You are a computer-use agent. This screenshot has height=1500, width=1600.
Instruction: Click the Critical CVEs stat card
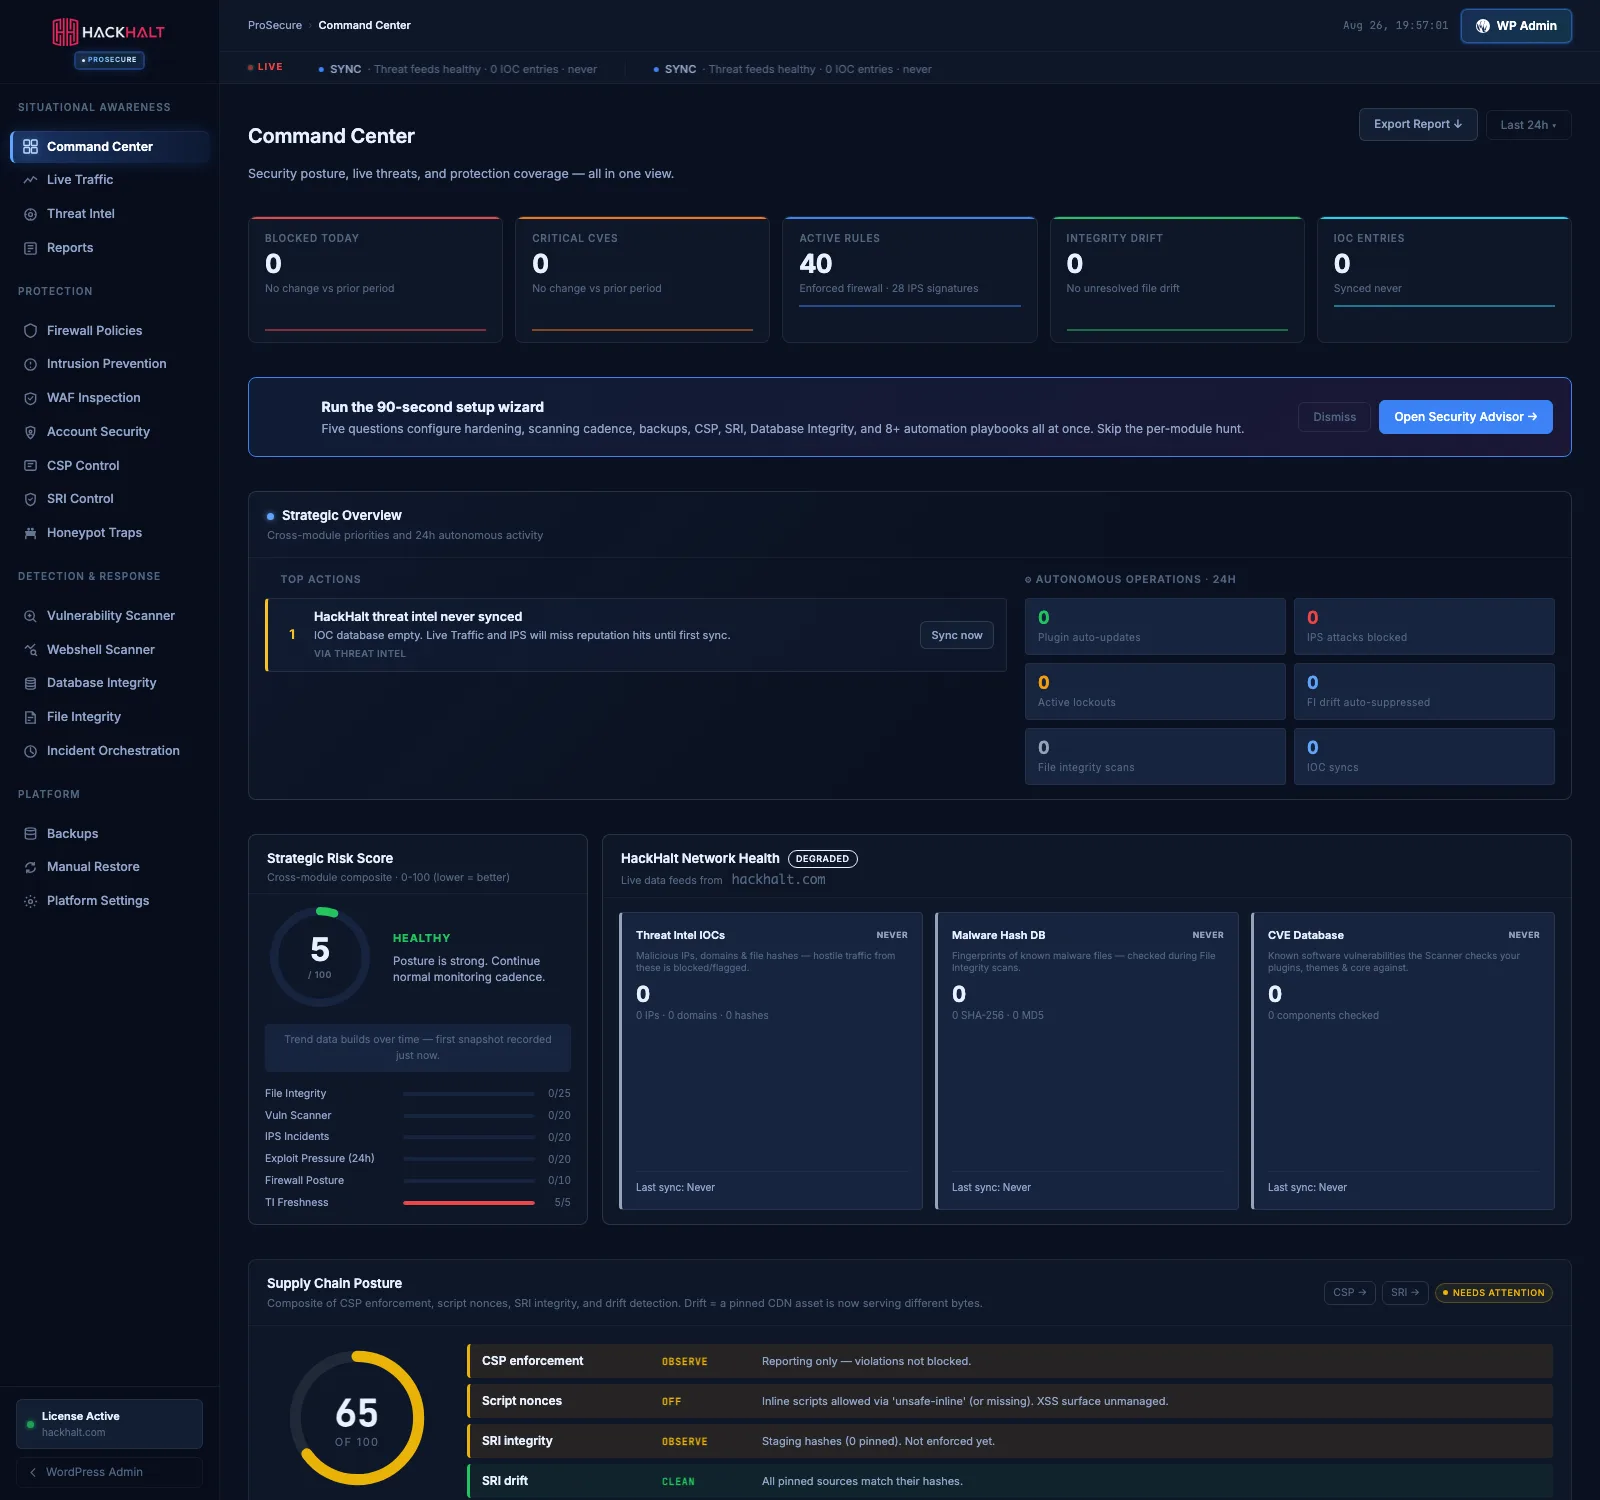click(x=642, y=280)
